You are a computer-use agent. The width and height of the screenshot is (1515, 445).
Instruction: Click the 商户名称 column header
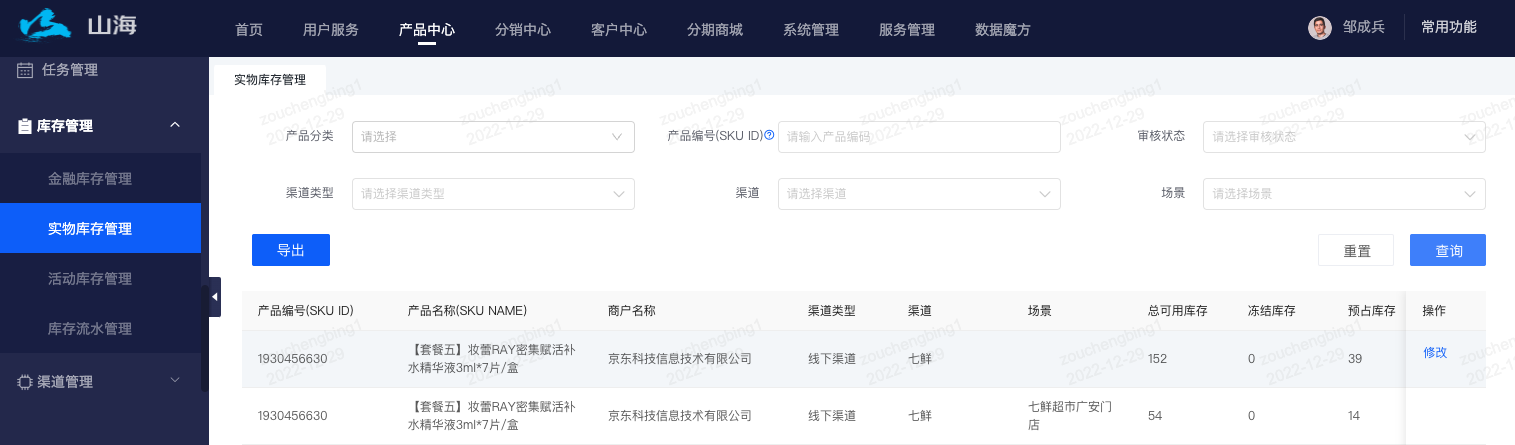tap(632, 311)
